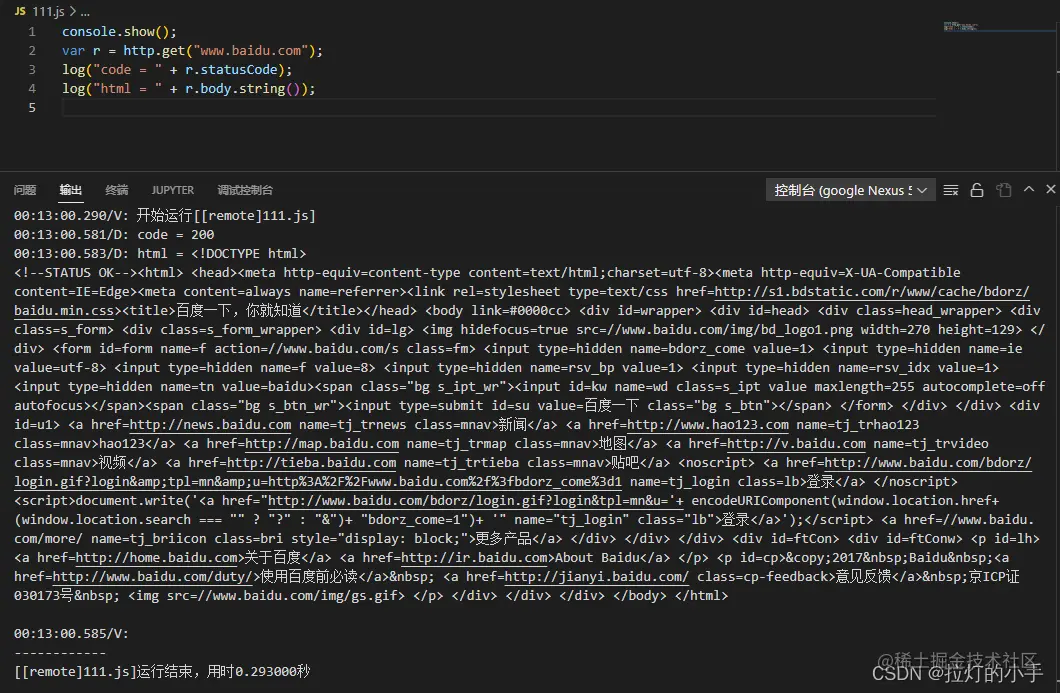Click the r.body.string() log line
The image size is (1060, 693).
[x=189, y=89]
